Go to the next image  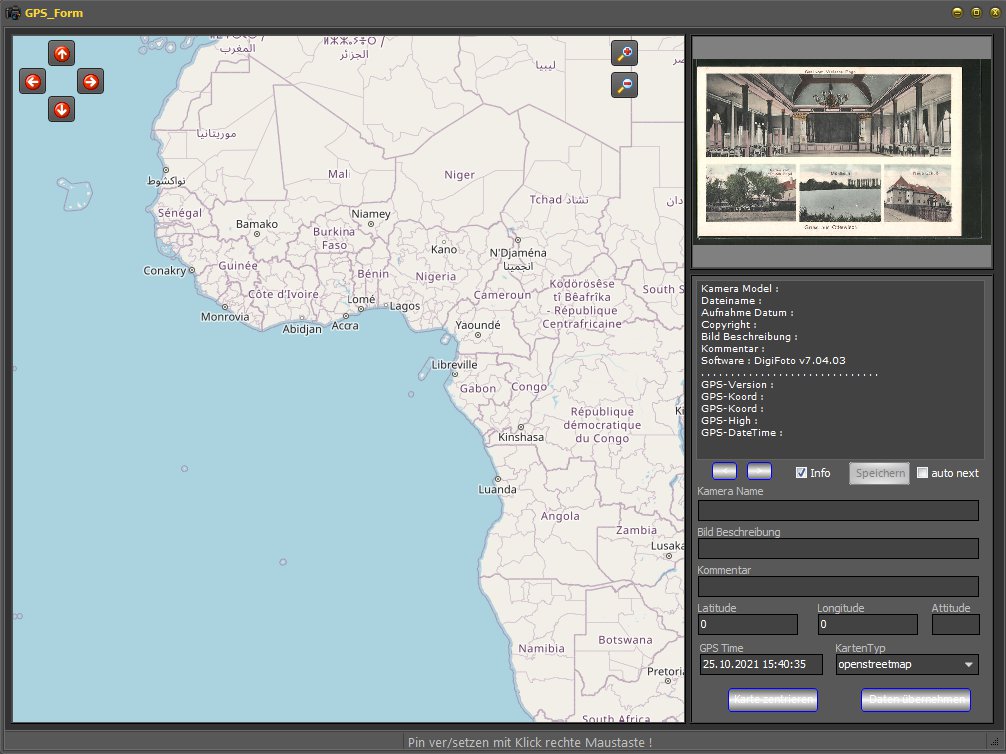point(759,472)
